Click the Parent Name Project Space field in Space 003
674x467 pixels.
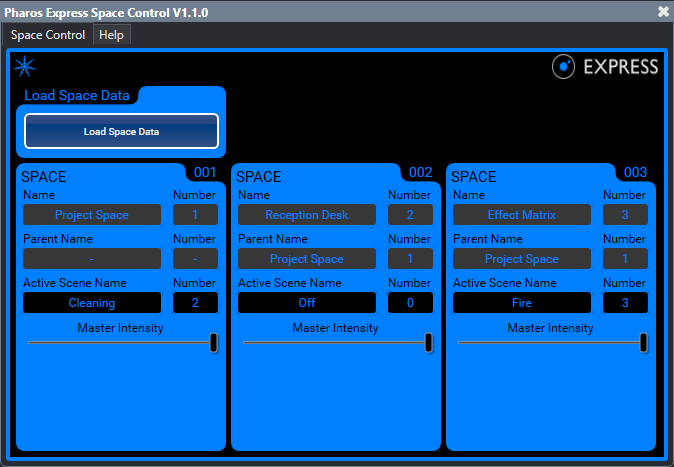point(522,258)
